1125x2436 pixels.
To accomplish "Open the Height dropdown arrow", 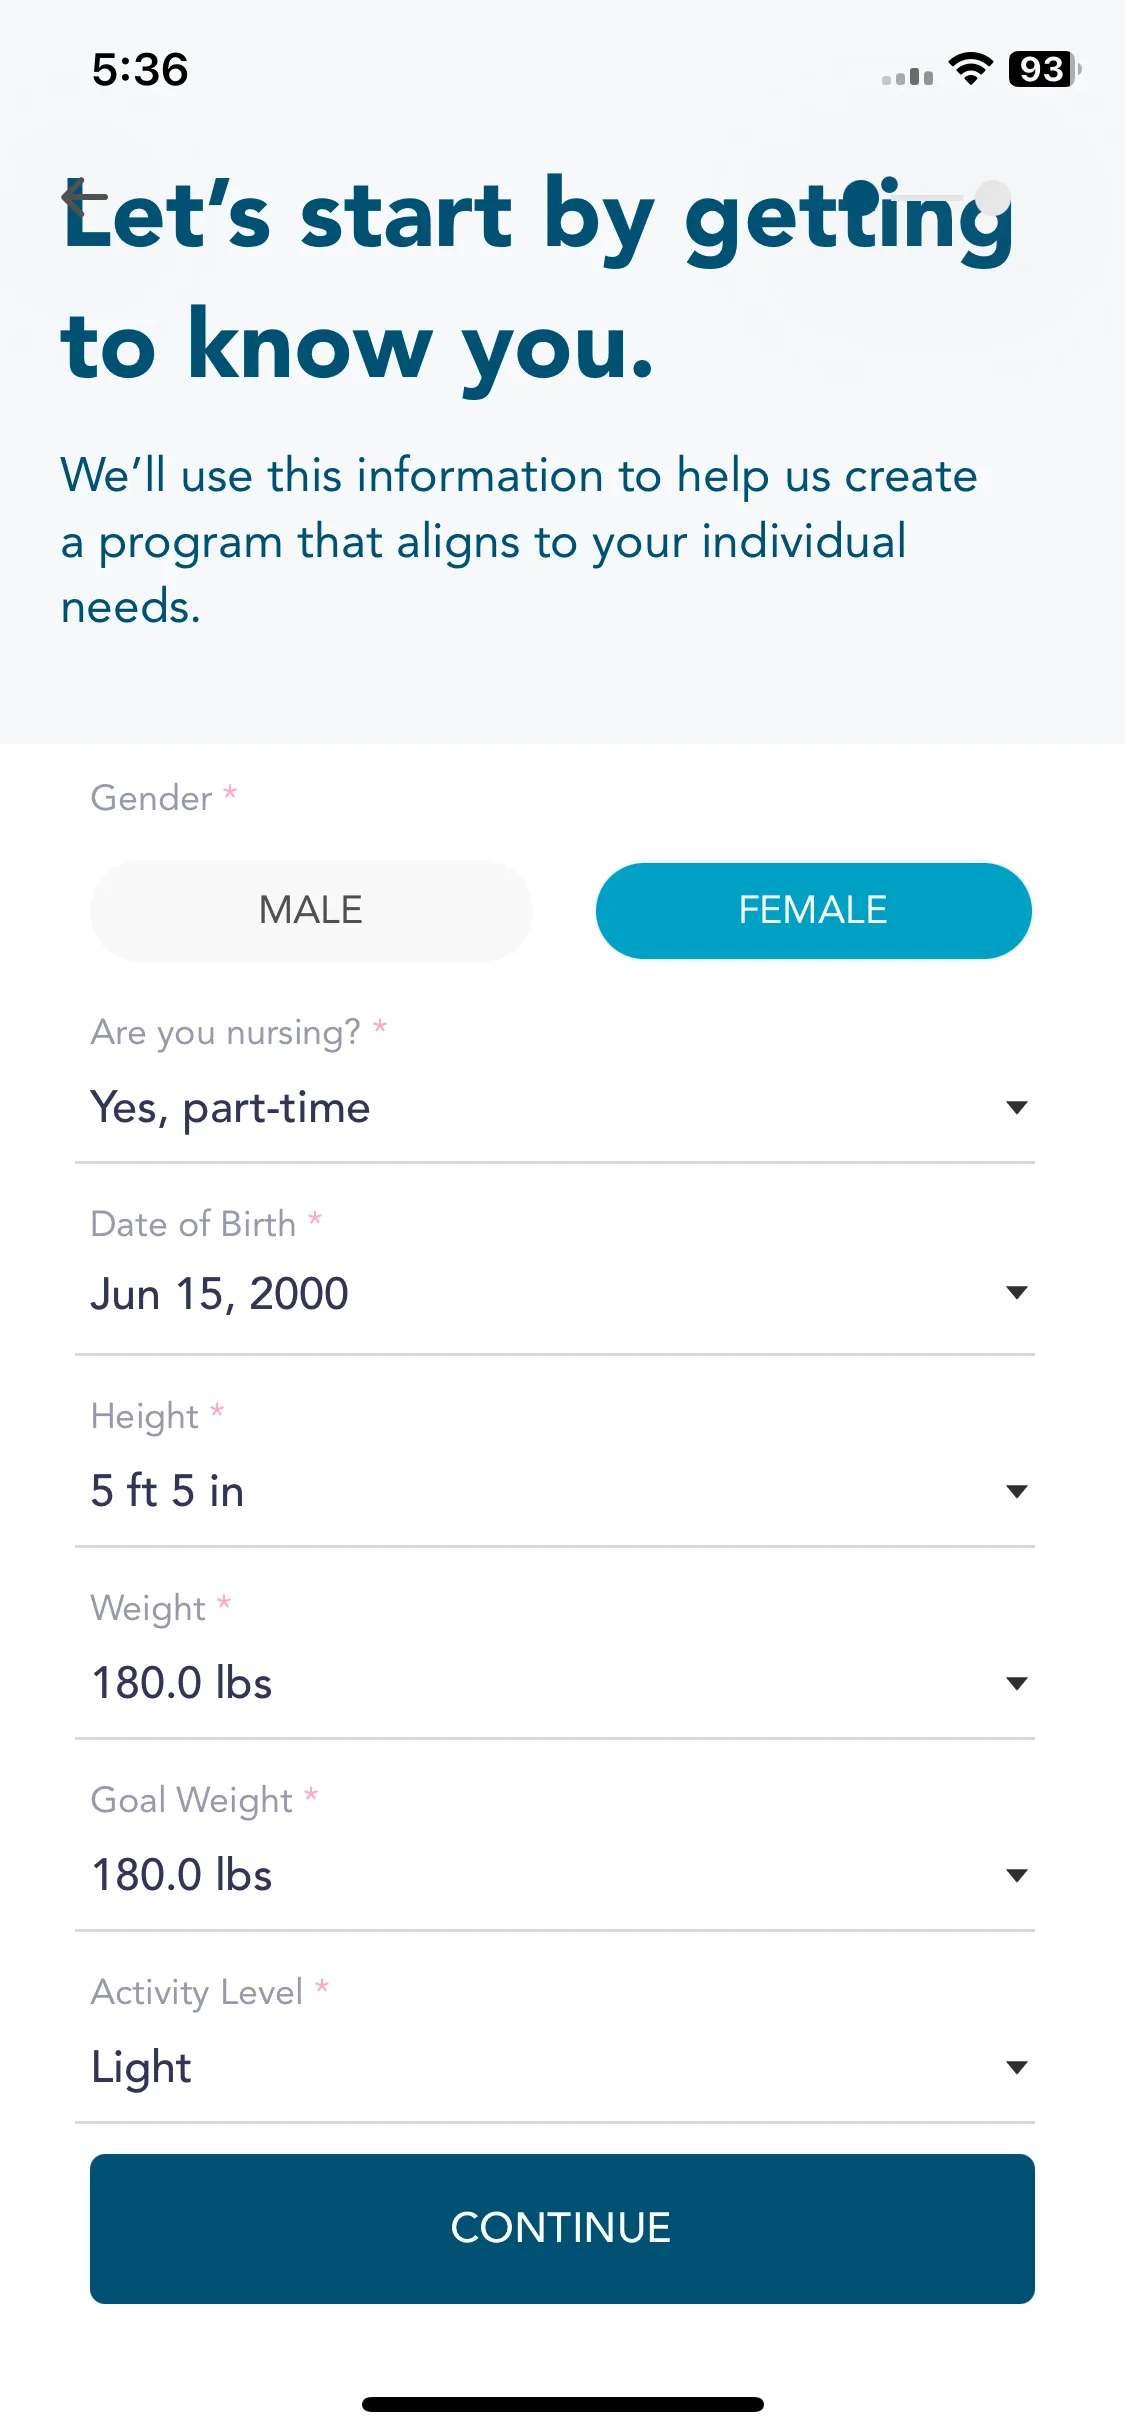I will click(x=1016, y=1491).
